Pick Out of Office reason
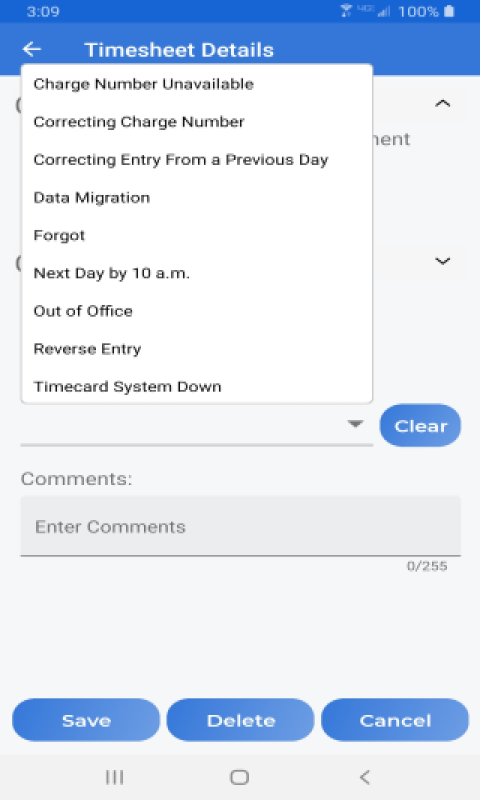 click(x=196, y=311)
